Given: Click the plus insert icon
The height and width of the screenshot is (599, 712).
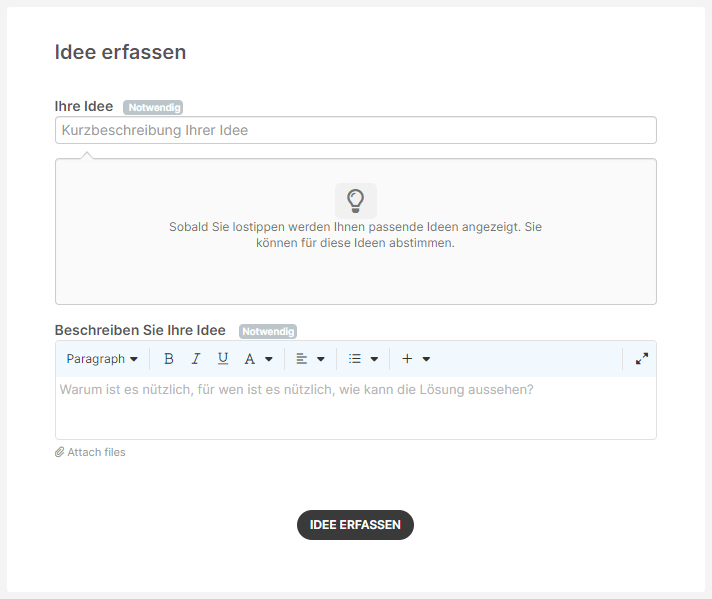Looking at the screenshot, I should (407, 359).
